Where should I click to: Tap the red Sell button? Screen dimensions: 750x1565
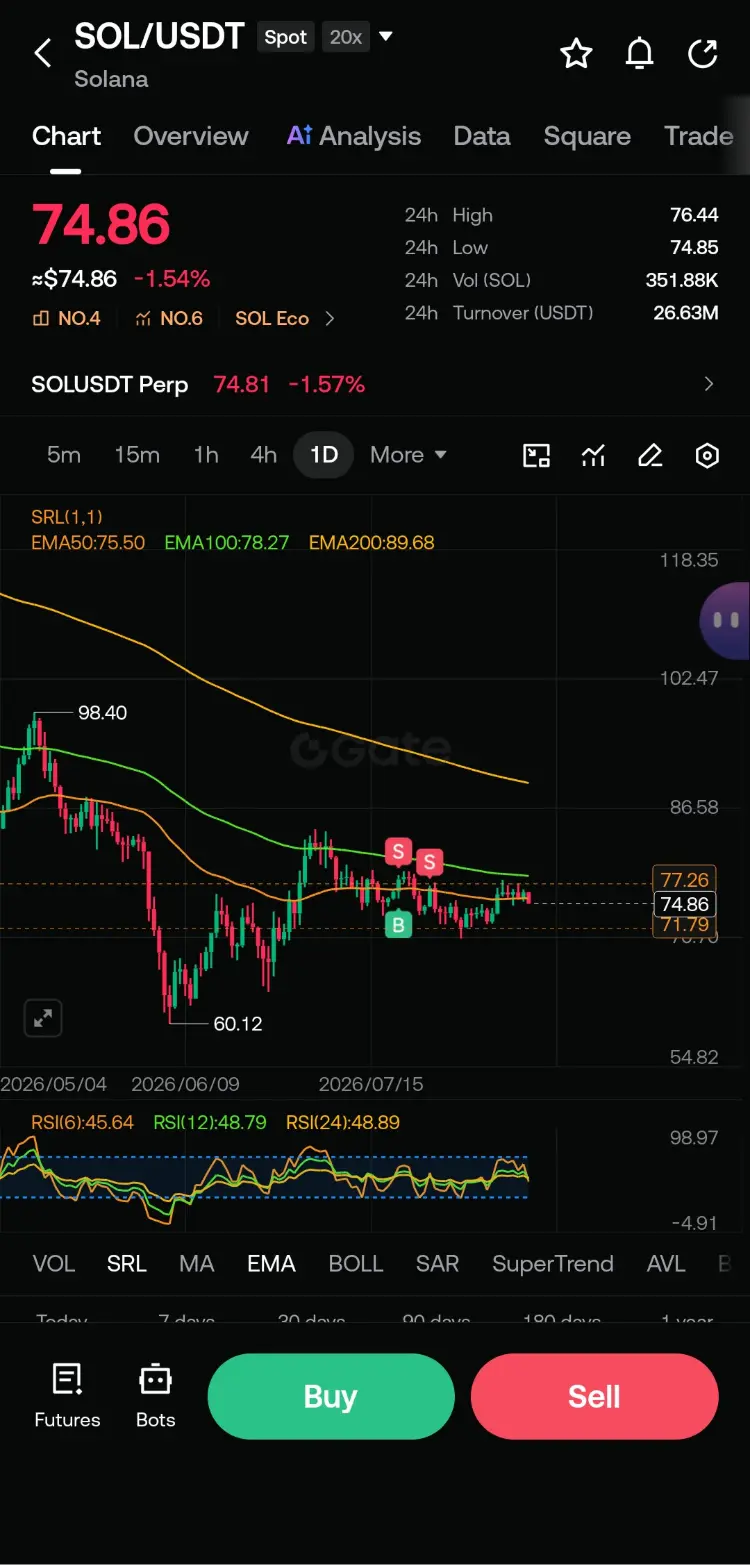tap(594, 1396)
